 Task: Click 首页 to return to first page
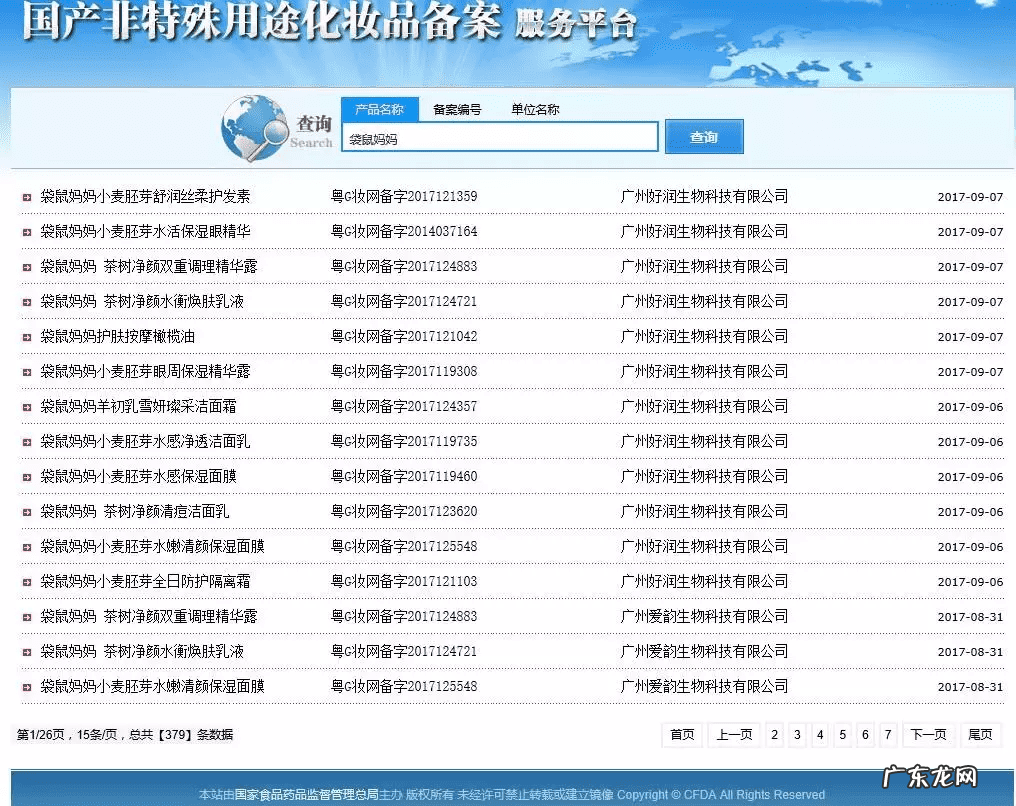682,734
